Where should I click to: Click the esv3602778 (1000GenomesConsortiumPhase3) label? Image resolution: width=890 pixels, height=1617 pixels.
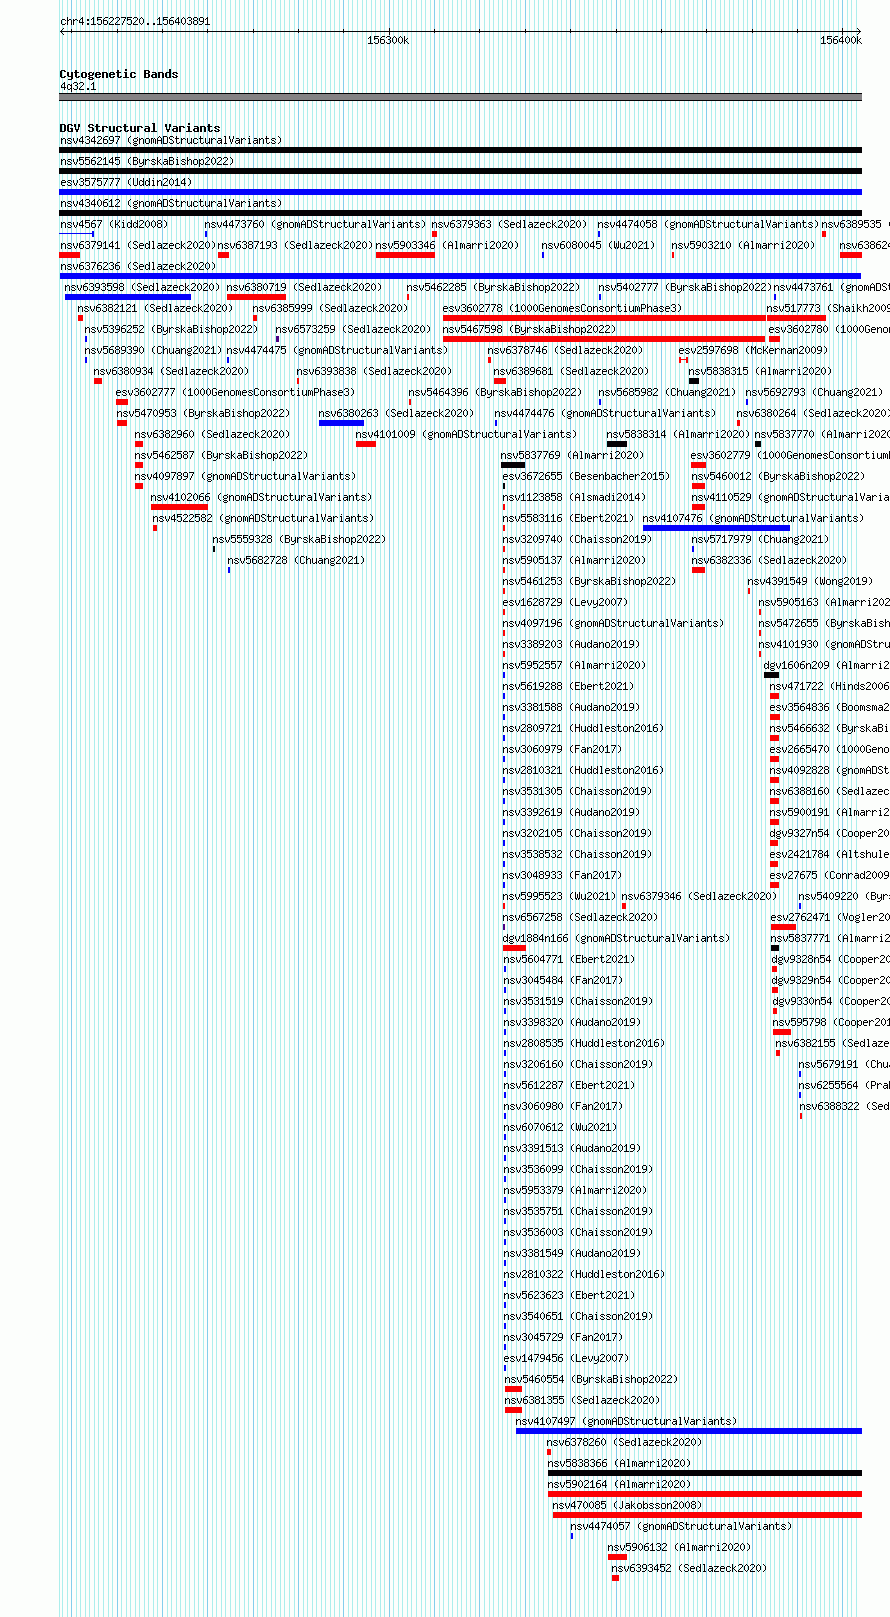point(563,308)
